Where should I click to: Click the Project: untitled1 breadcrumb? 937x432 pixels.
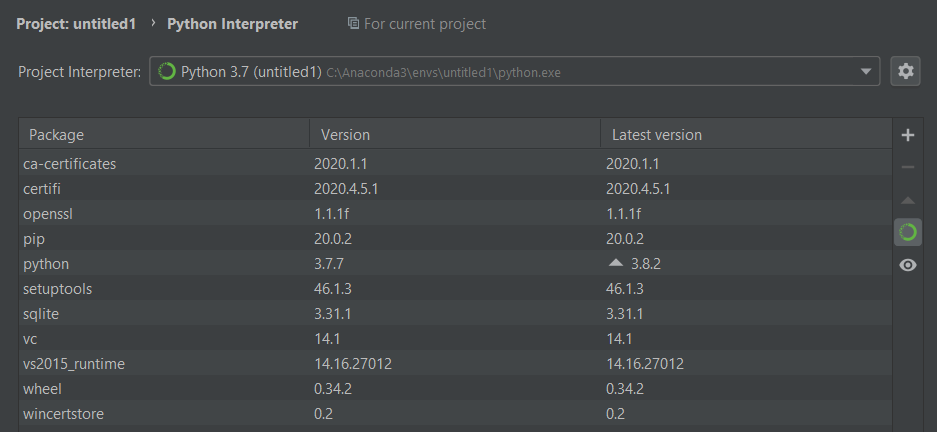click(76, 23)
